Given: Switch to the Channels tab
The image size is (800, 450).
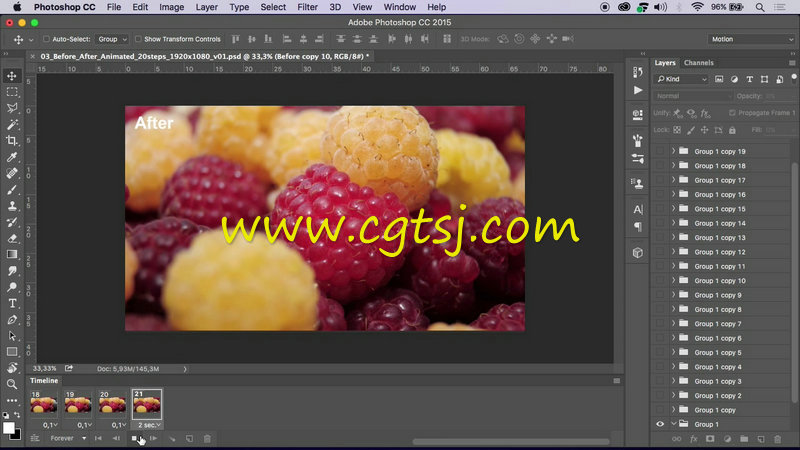Looking at the screenshot, I should [698, 63].
